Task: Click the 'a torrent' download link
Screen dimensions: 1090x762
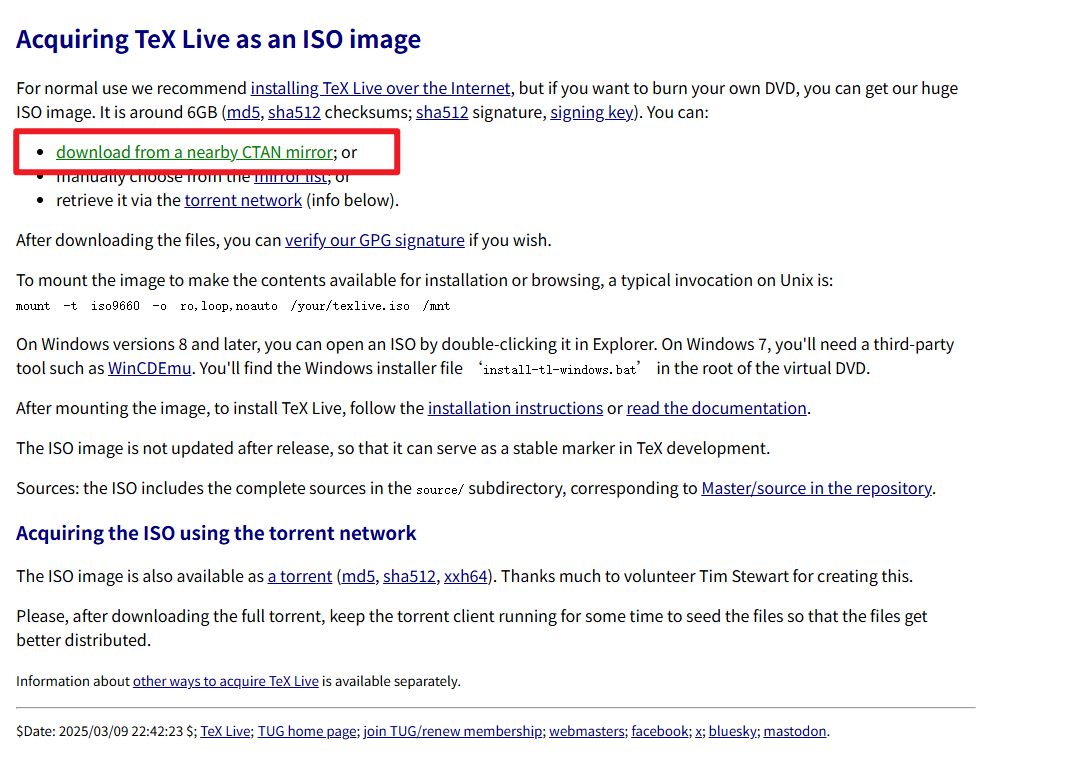Action: 300,576
